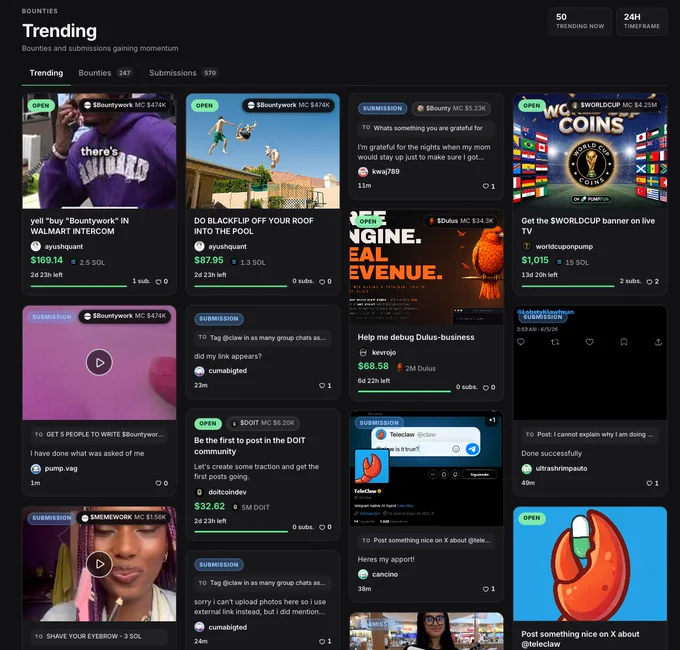The height and width of the screenshot is (650, 680).
Task: Click the 24H Timeframe box
Action: 641,21
